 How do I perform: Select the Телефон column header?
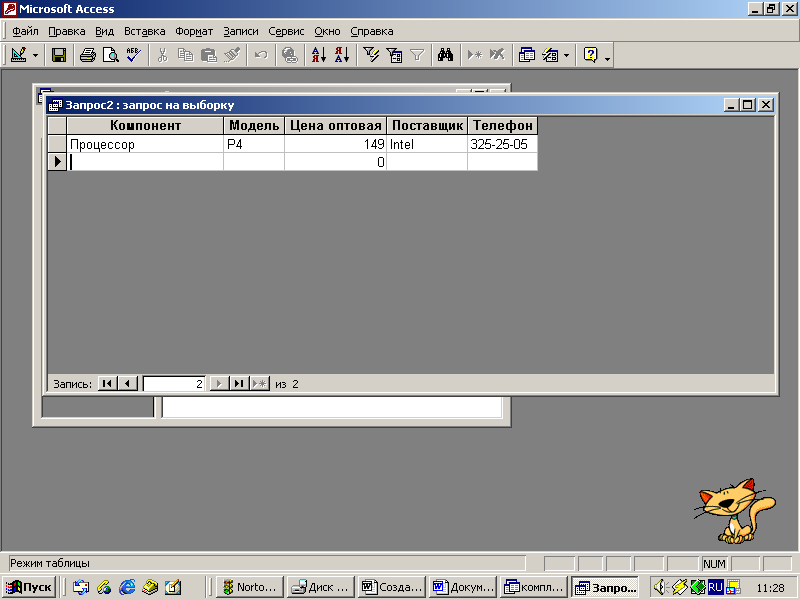503,126
